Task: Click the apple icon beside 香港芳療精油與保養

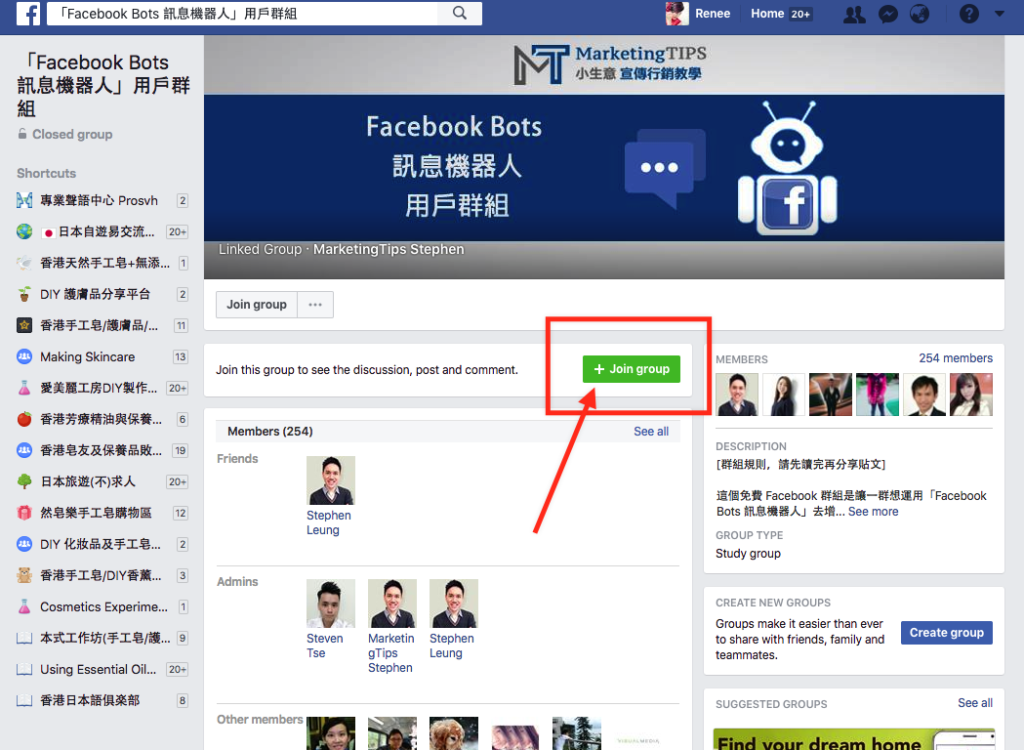Action: [24, 419]
